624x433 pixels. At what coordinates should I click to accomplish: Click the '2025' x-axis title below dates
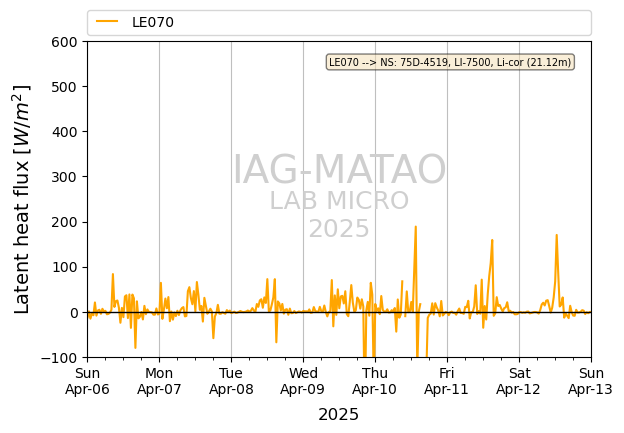339,415
